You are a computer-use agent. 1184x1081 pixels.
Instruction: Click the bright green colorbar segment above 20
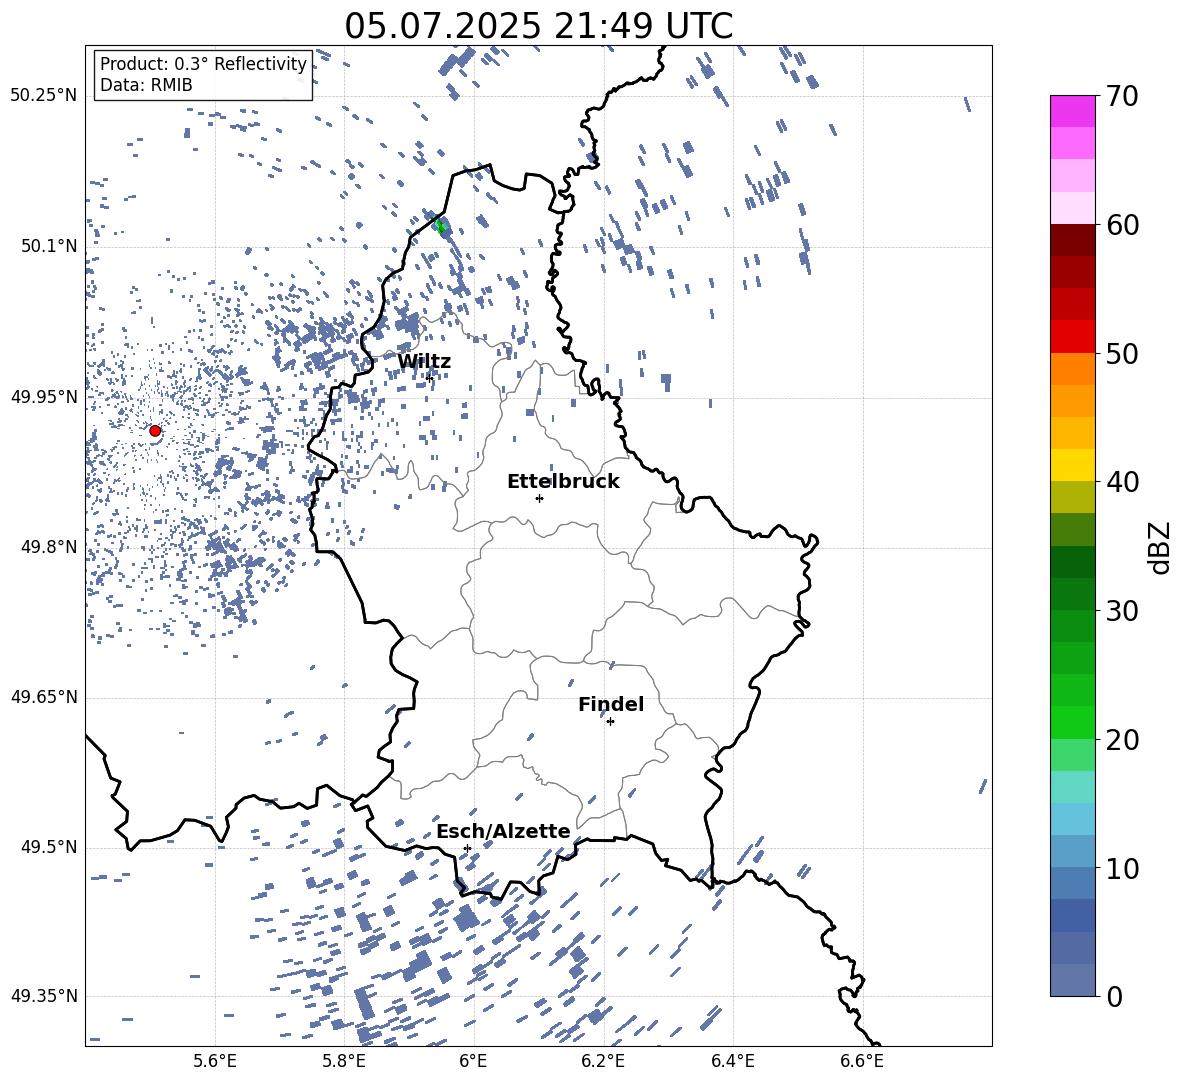click(x=1072, y=722)
